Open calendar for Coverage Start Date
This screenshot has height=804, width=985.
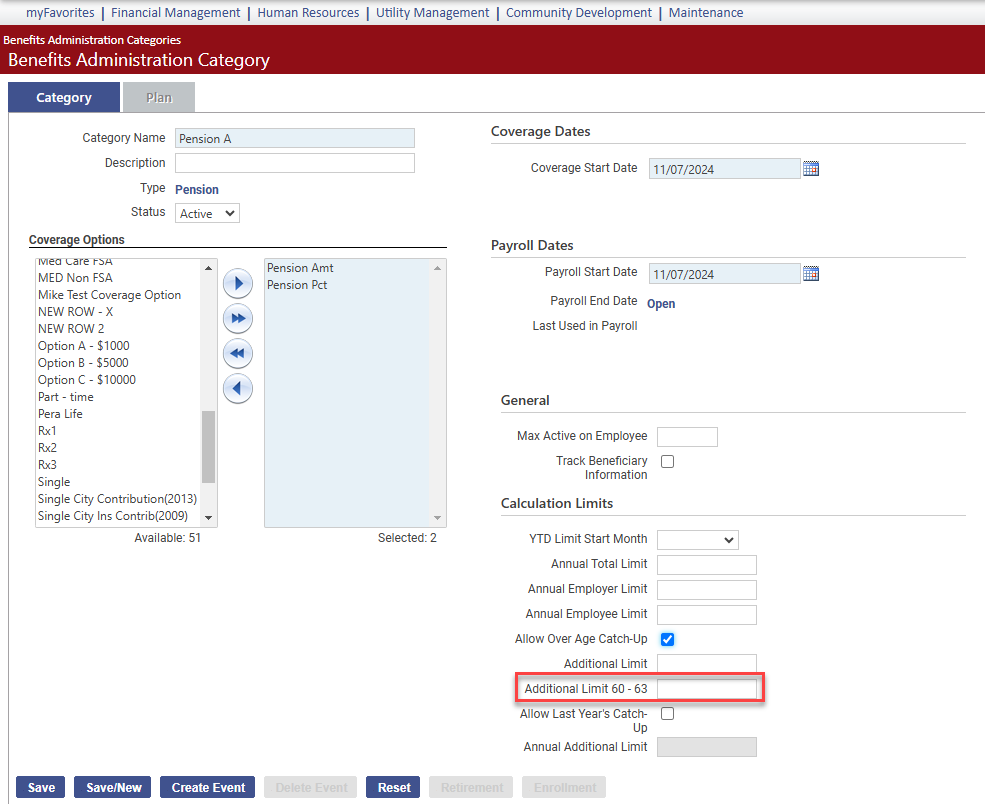tap(811, 168)
